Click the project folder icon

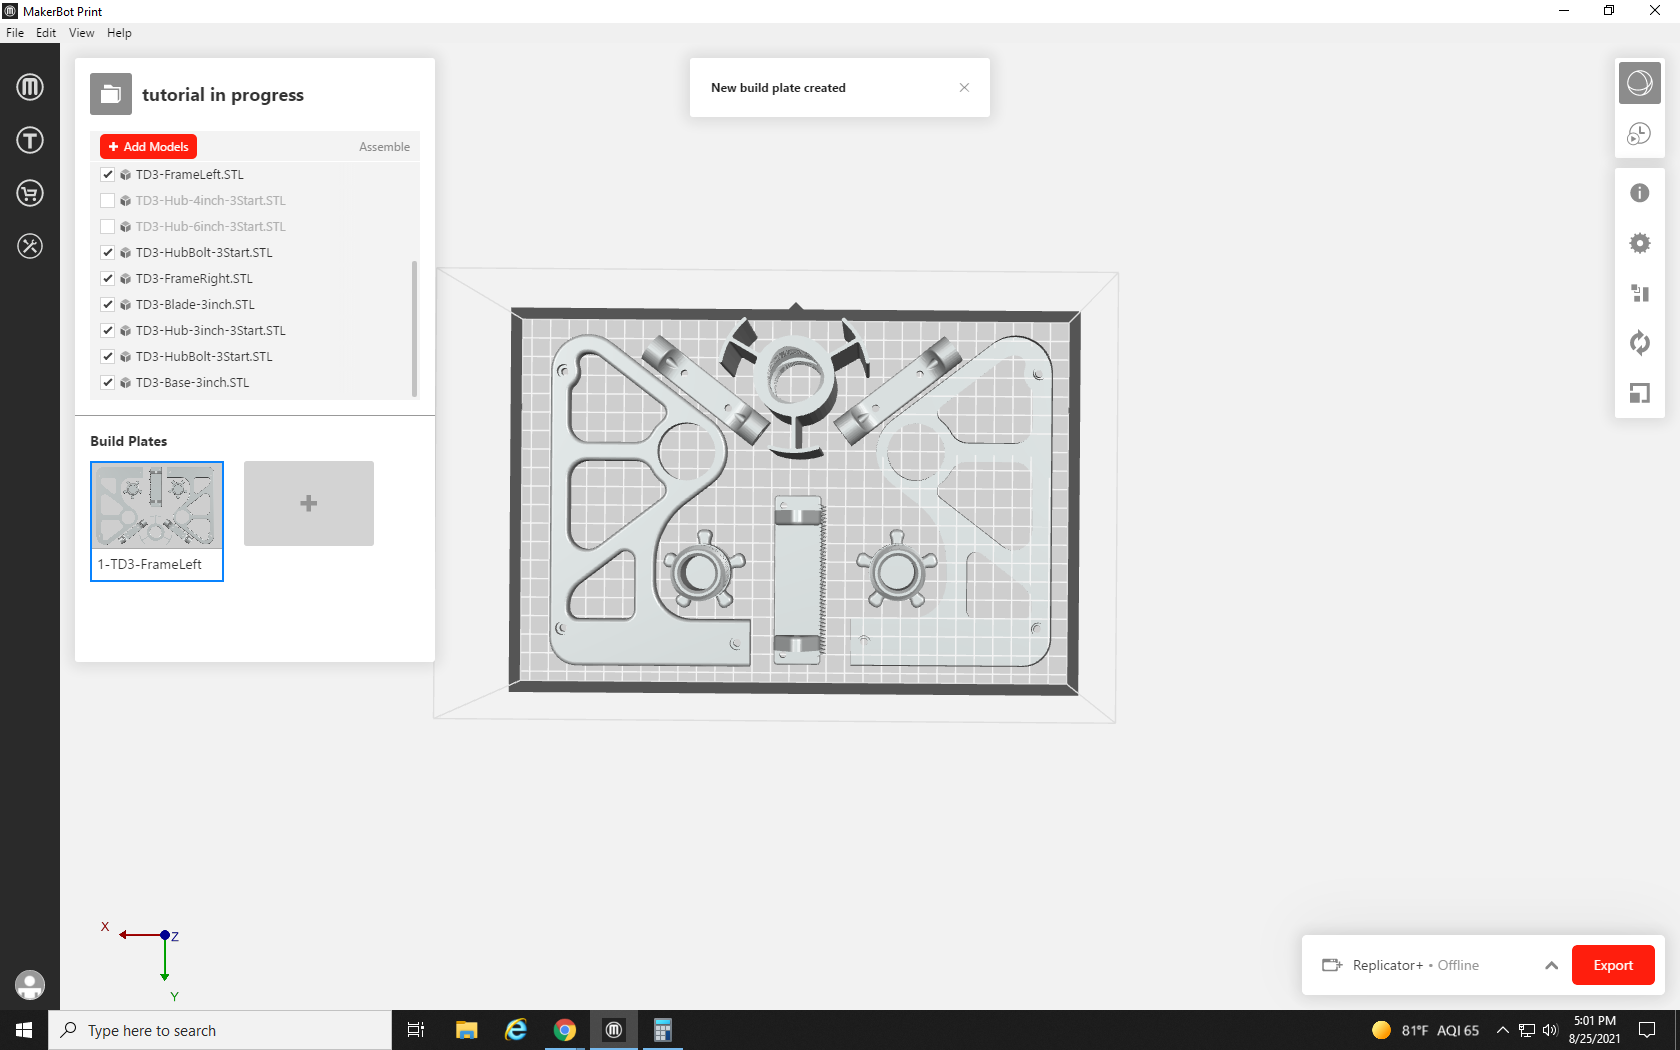point(111,95)
